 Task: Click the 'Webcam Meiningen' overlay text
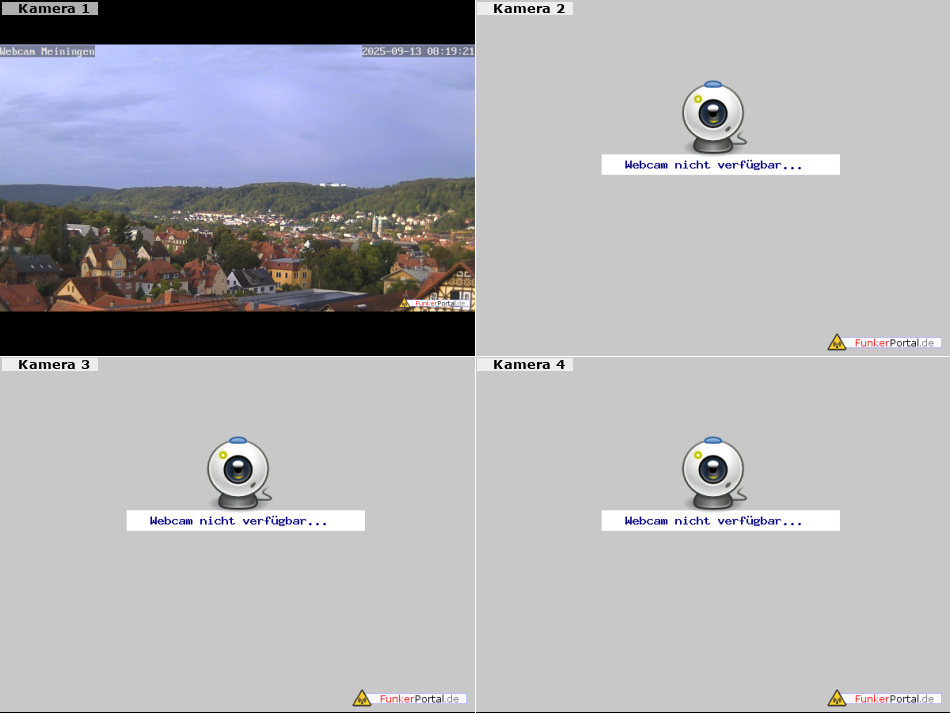[47, 51]
